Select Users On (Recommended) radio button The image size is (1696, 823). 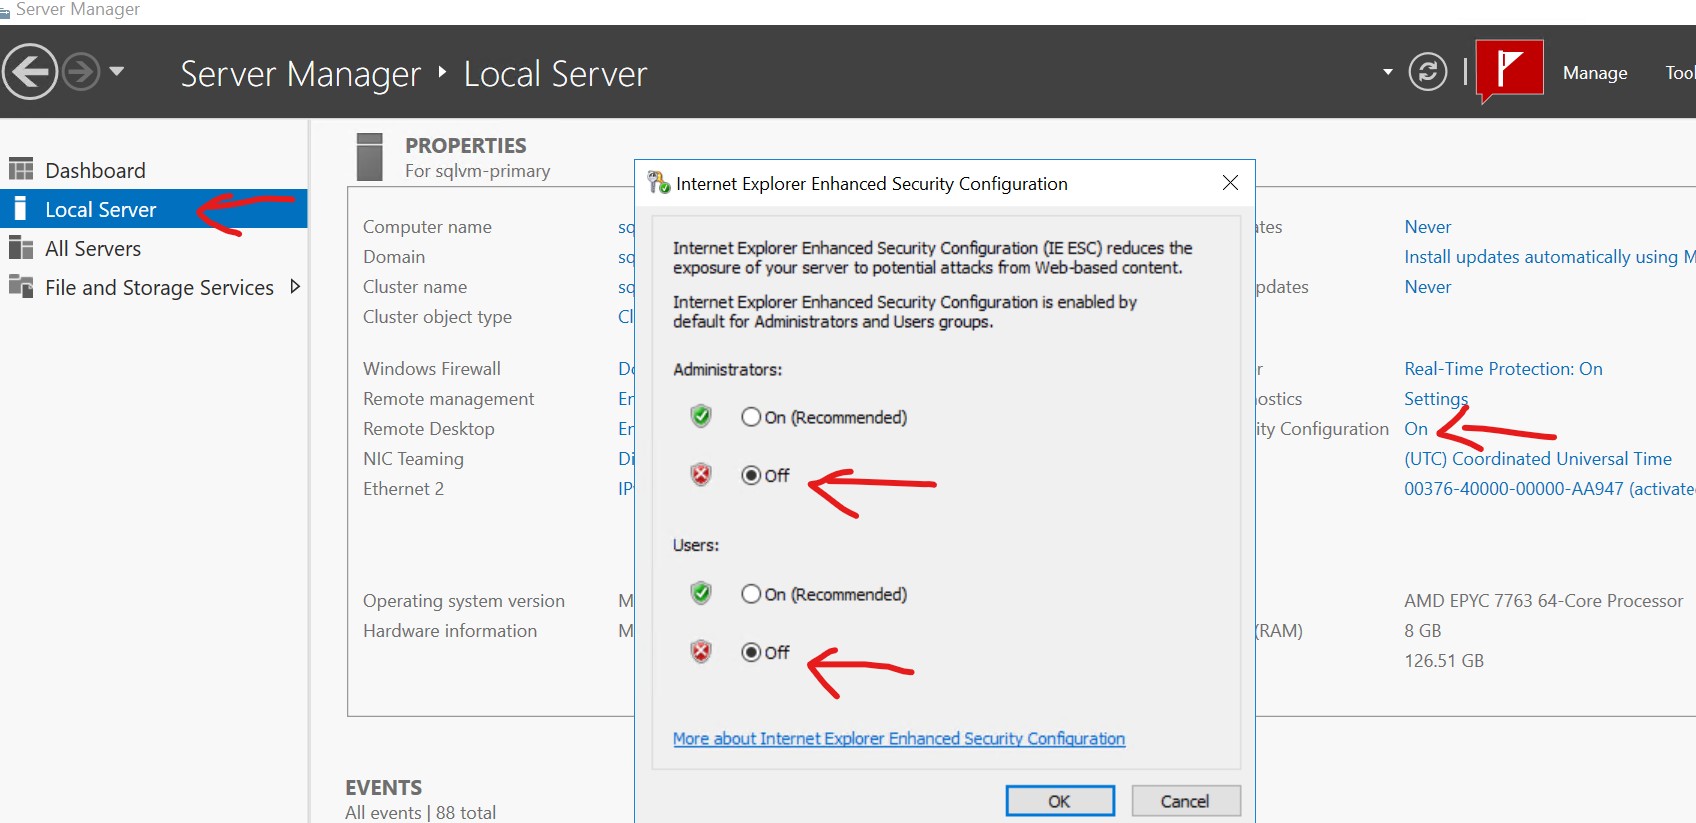pyautogui.click(x=751, y=594)
